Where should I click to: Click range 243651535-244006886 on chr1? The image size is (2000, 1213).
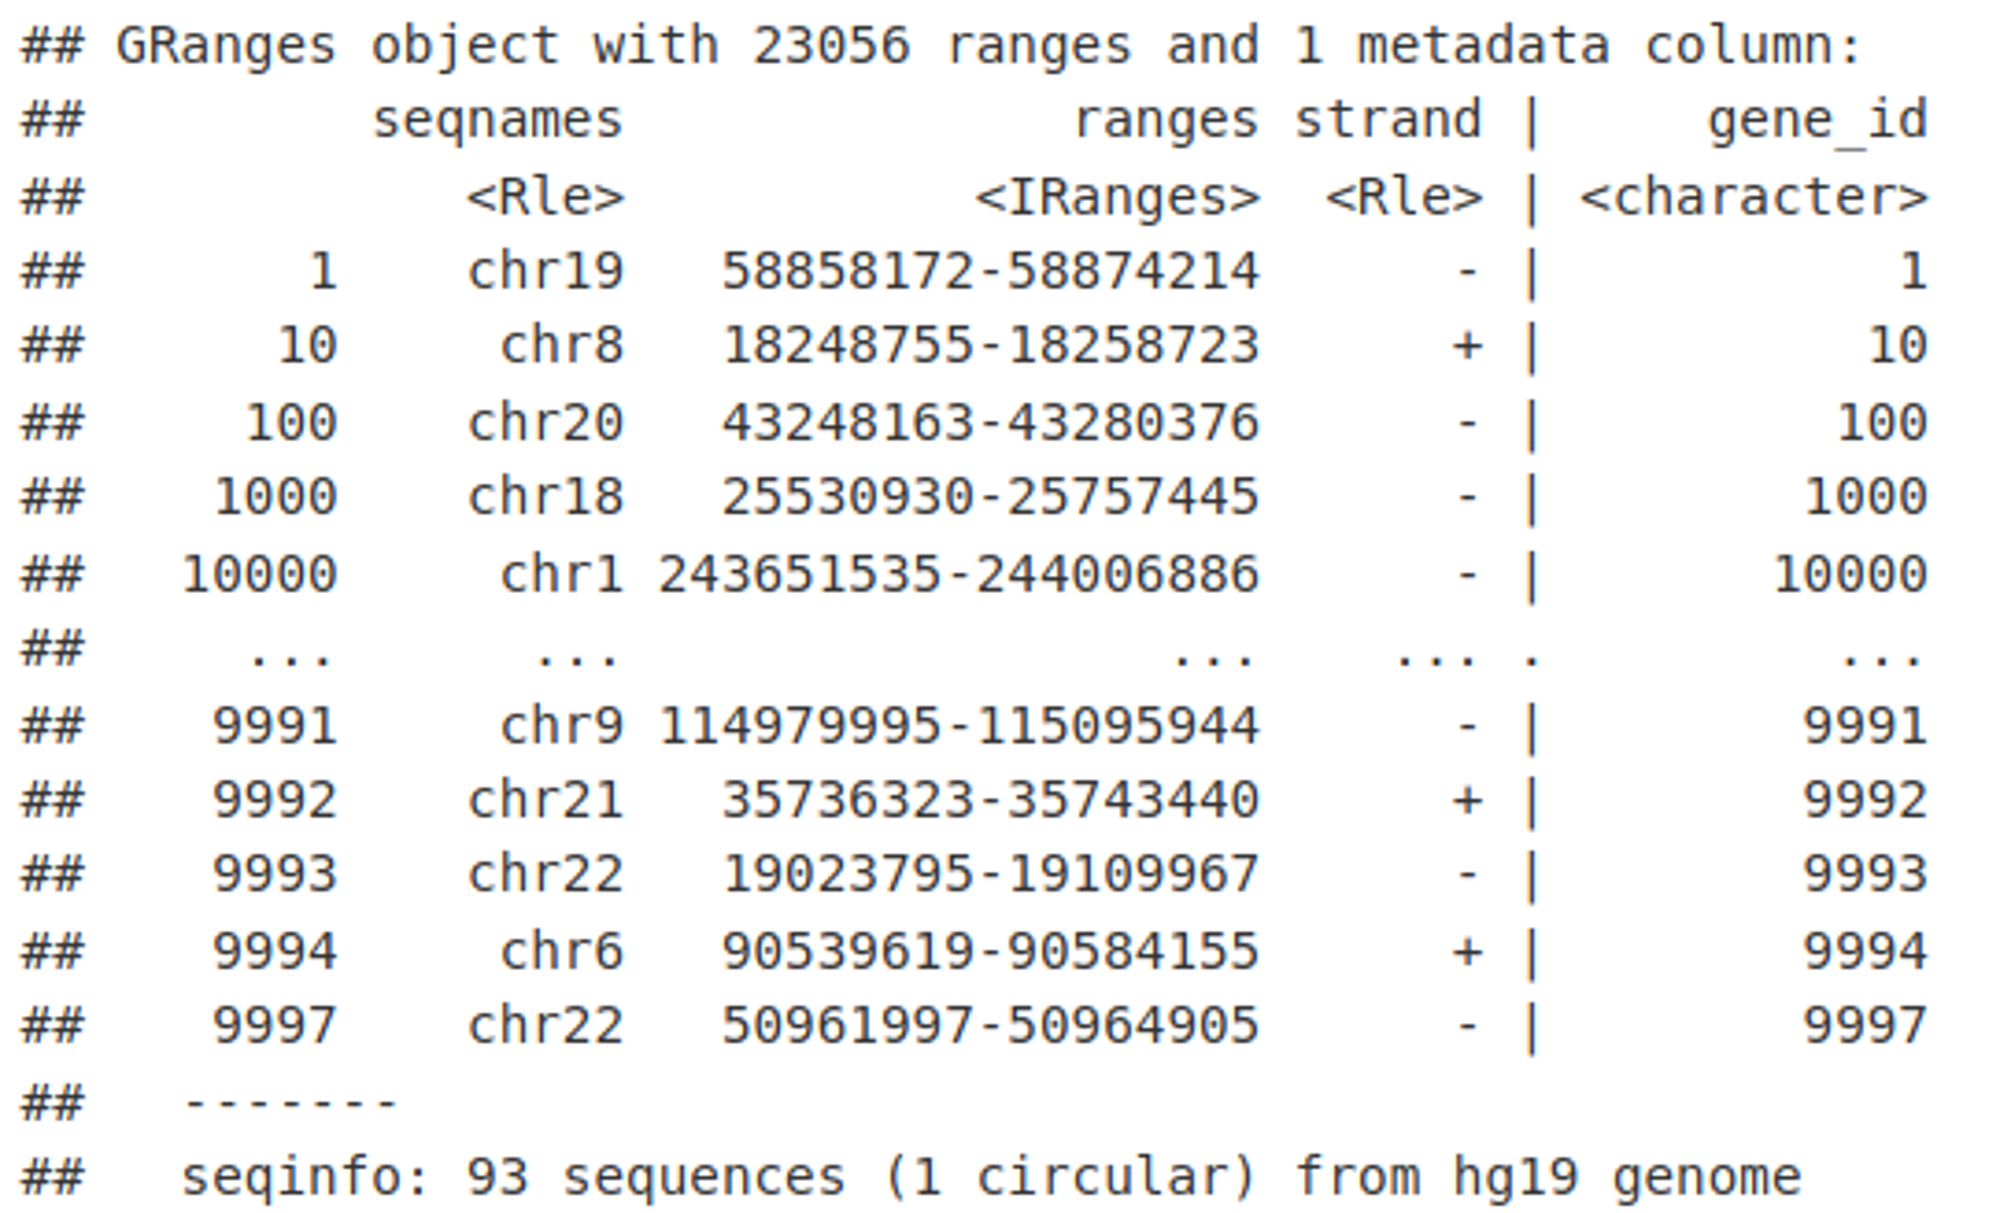pos(958,575)
